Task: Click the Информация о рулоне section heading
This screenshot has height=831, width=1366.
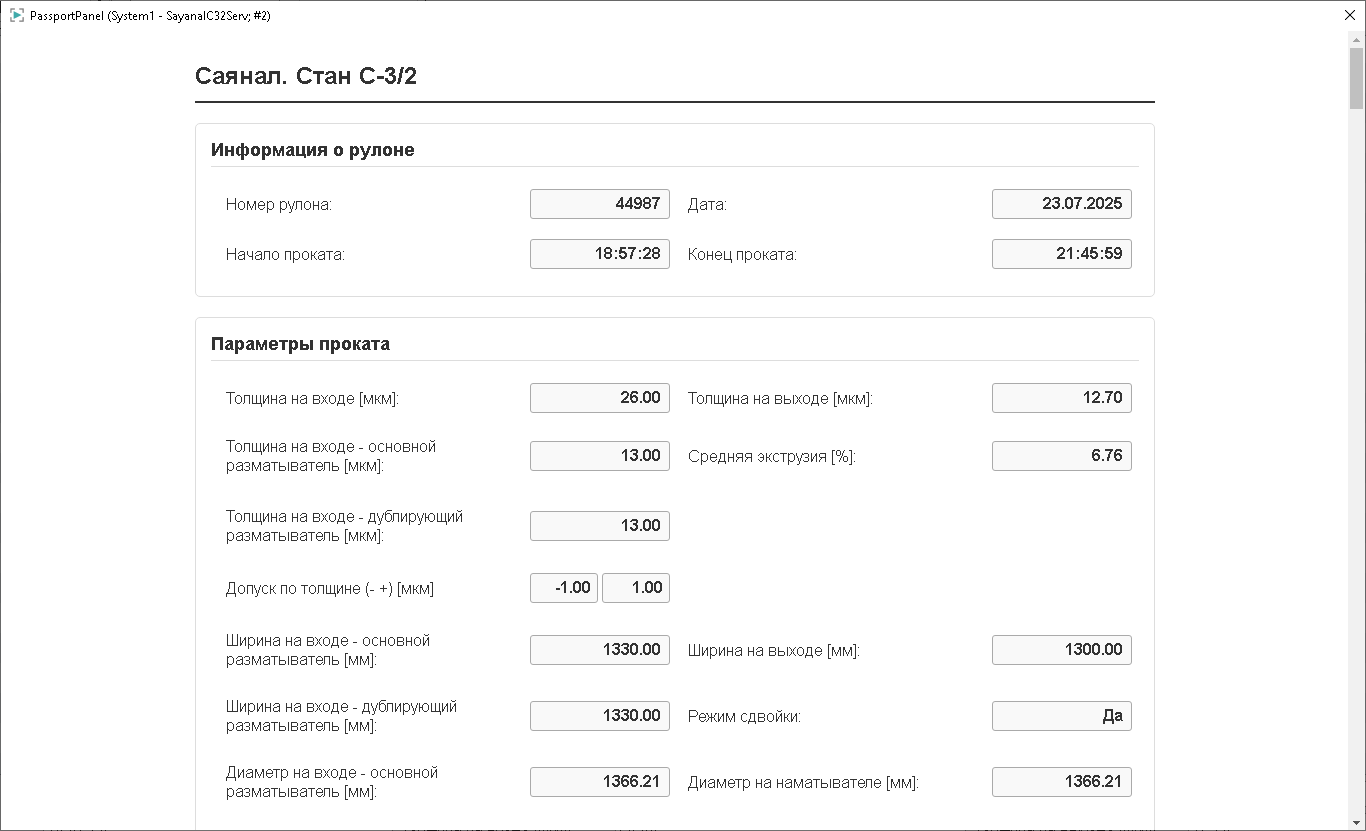Action: [x=312, y=150]
